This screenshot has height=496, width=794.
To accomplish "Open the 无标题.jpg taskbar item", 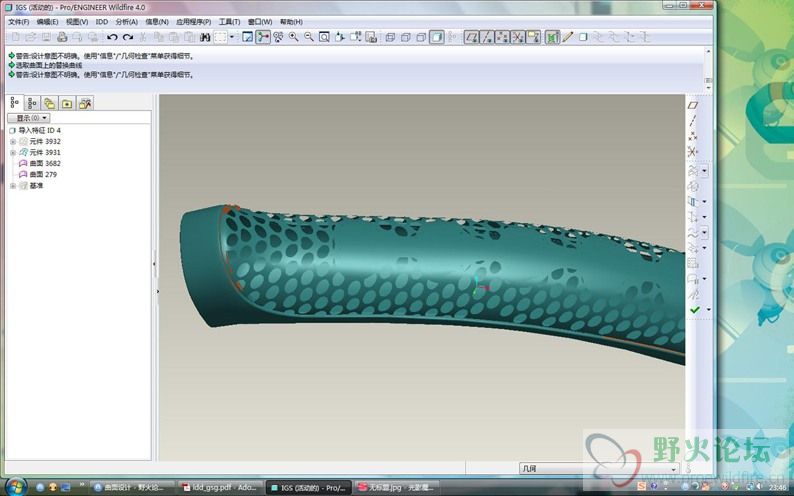I will click(x=395, y=488).
